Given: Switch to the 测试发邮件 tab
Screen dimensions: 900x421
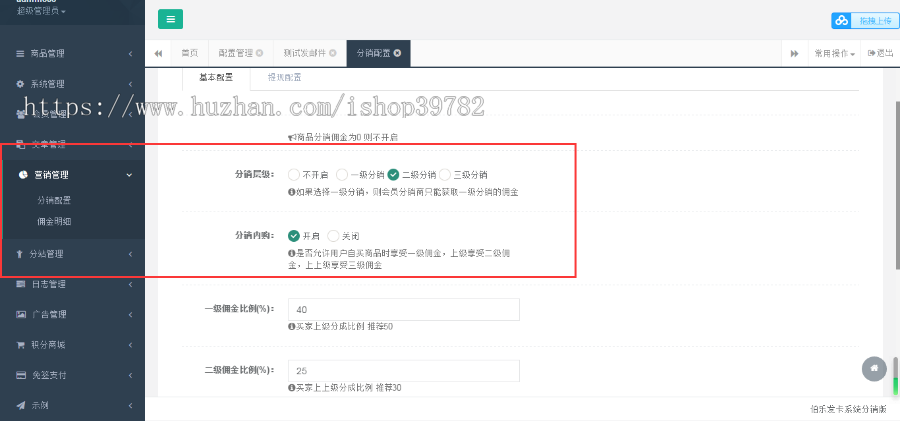Looking at the screenshot, I should 305,53.
